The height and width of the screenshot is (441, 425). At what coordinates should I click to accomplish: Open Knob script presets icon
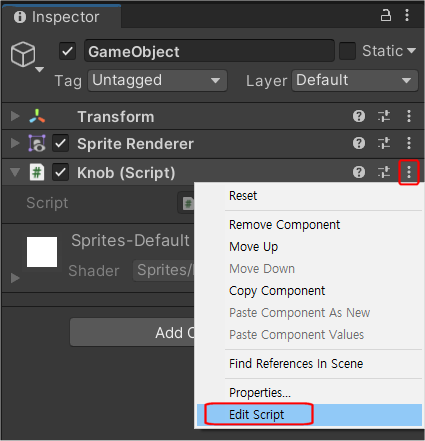(x=384, y=172)
